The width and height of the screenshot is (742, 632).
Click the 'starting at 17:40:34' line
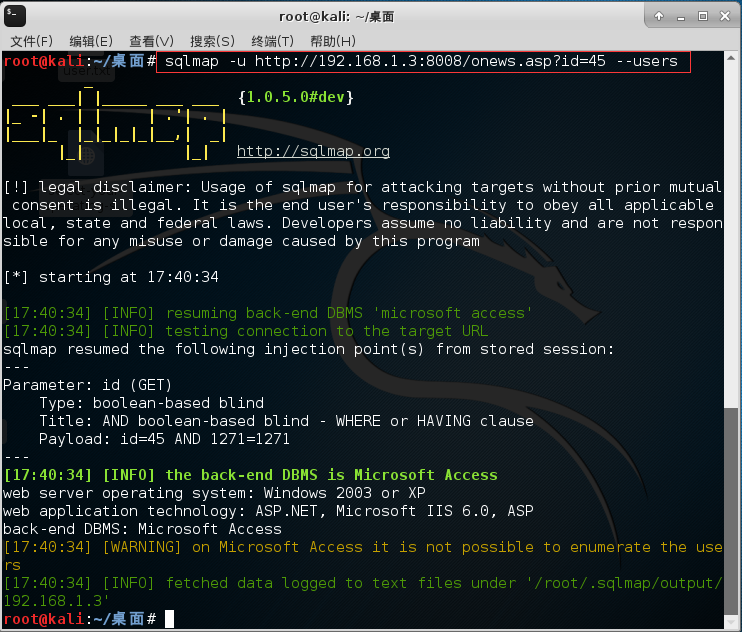pos(111,277)
